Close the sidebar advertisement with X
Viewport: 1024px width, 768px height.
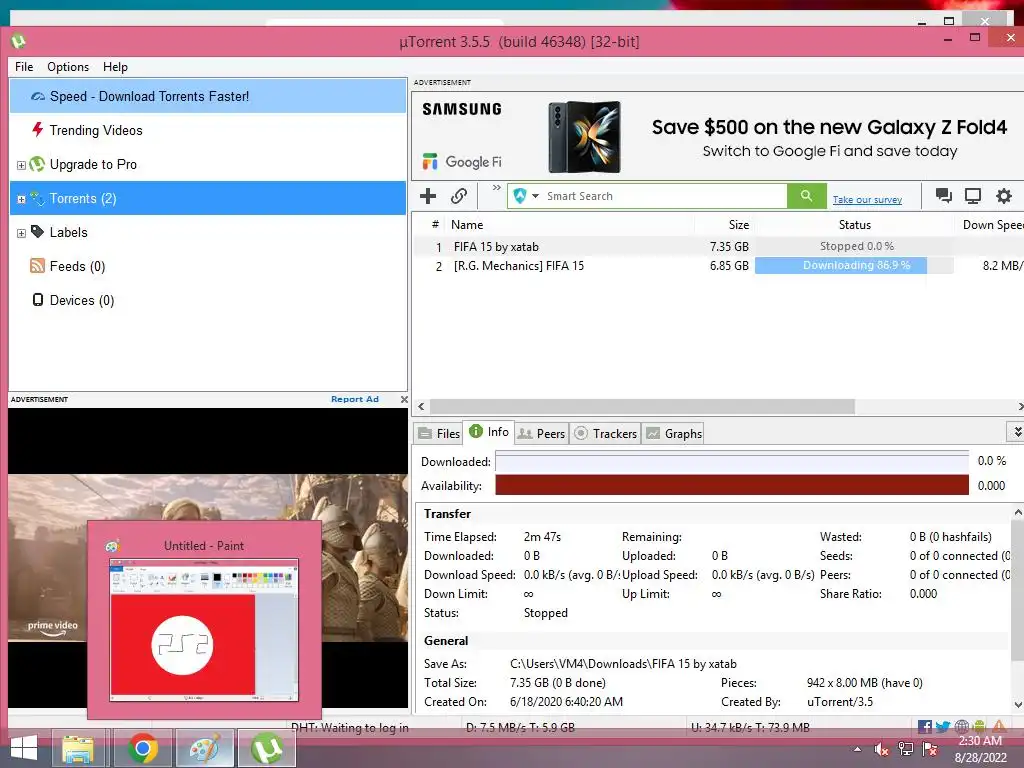[404, 399]
